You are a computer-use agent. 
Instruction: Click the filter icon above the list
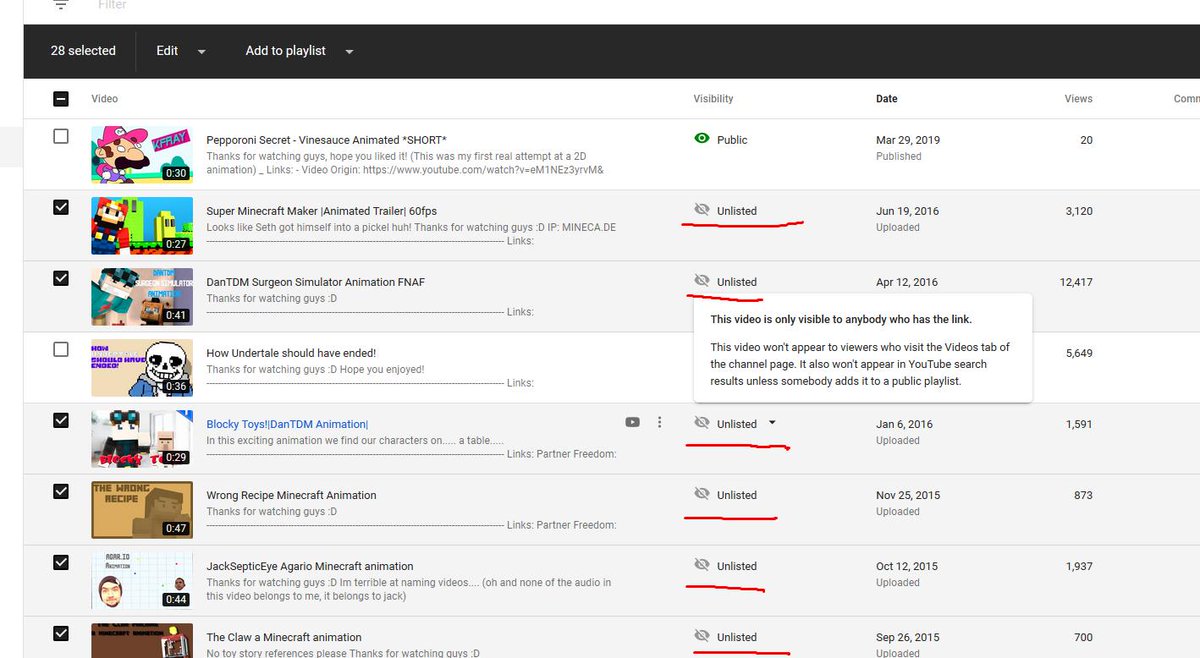[61, 4]
